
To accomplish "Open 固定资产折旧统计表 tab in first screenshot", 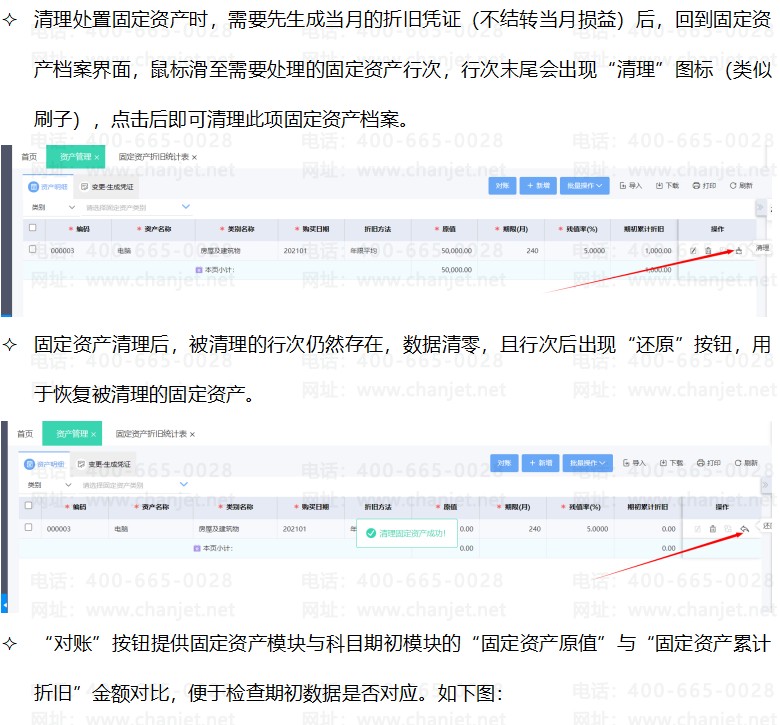I will (x=153, y=157).
